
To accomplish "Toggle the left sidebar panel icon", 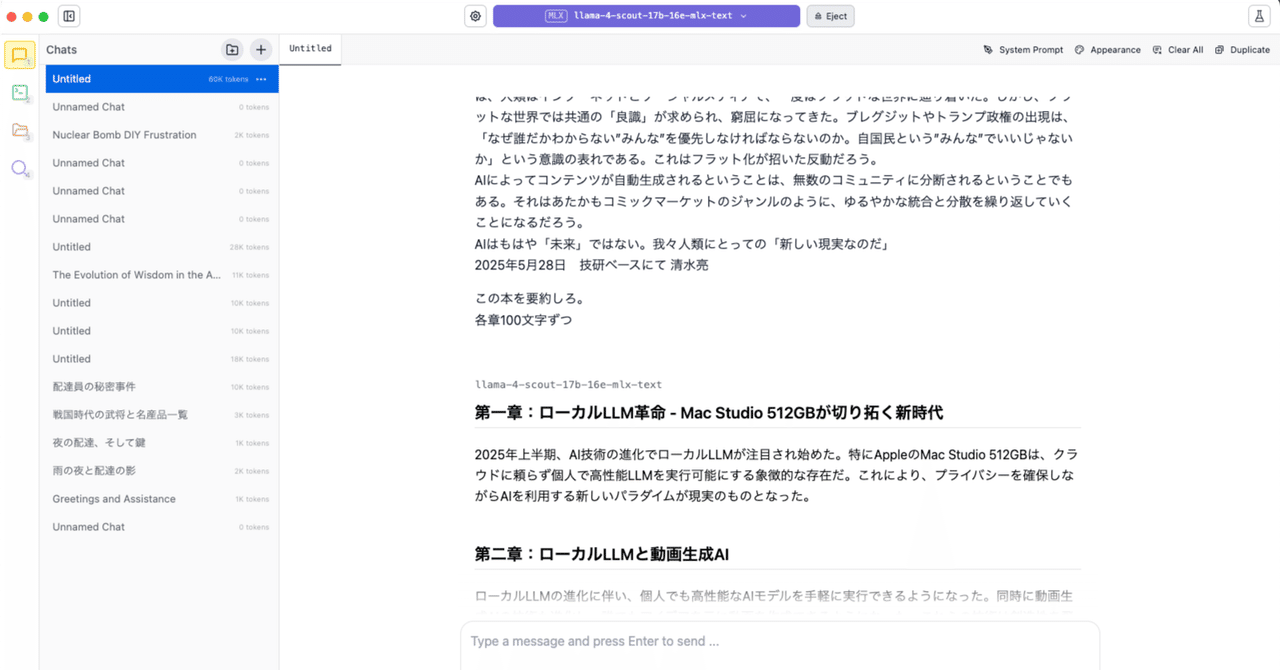I will 69,16.
